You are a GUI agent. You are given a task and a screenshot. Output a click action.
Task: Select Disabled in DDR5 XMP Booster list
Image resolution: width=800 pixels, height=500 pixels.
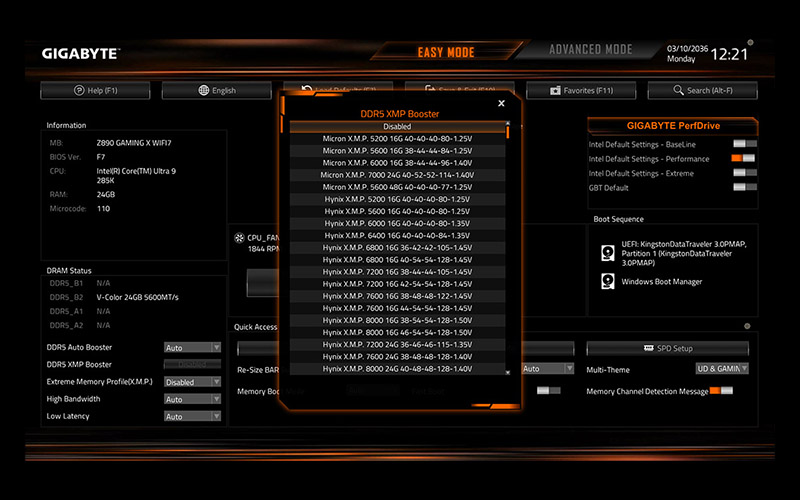pos(397,127)
